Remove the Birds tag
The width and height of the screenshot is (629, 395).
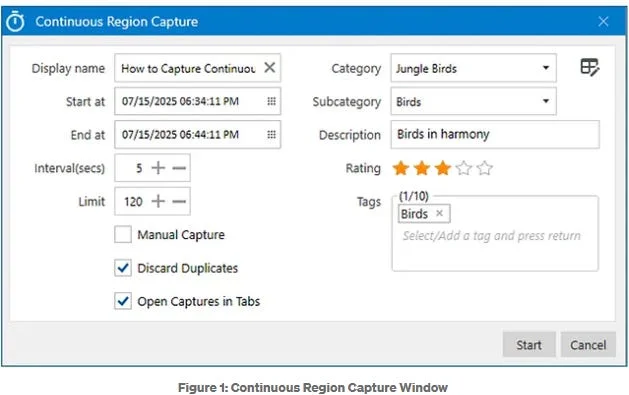pyautogui.click(x=439, y=213)
